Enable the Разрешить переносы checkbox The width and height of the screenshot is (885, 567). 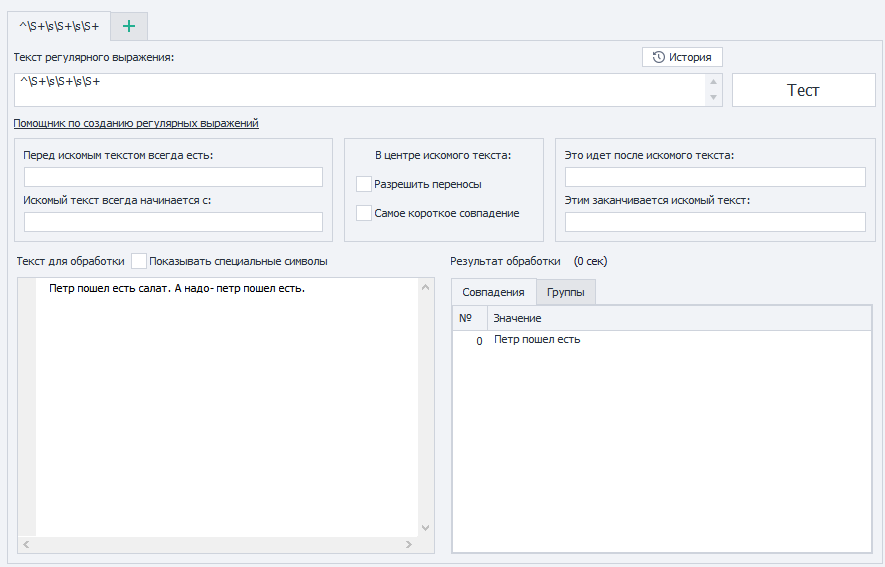pyautogui.click(x=364, y=184)
